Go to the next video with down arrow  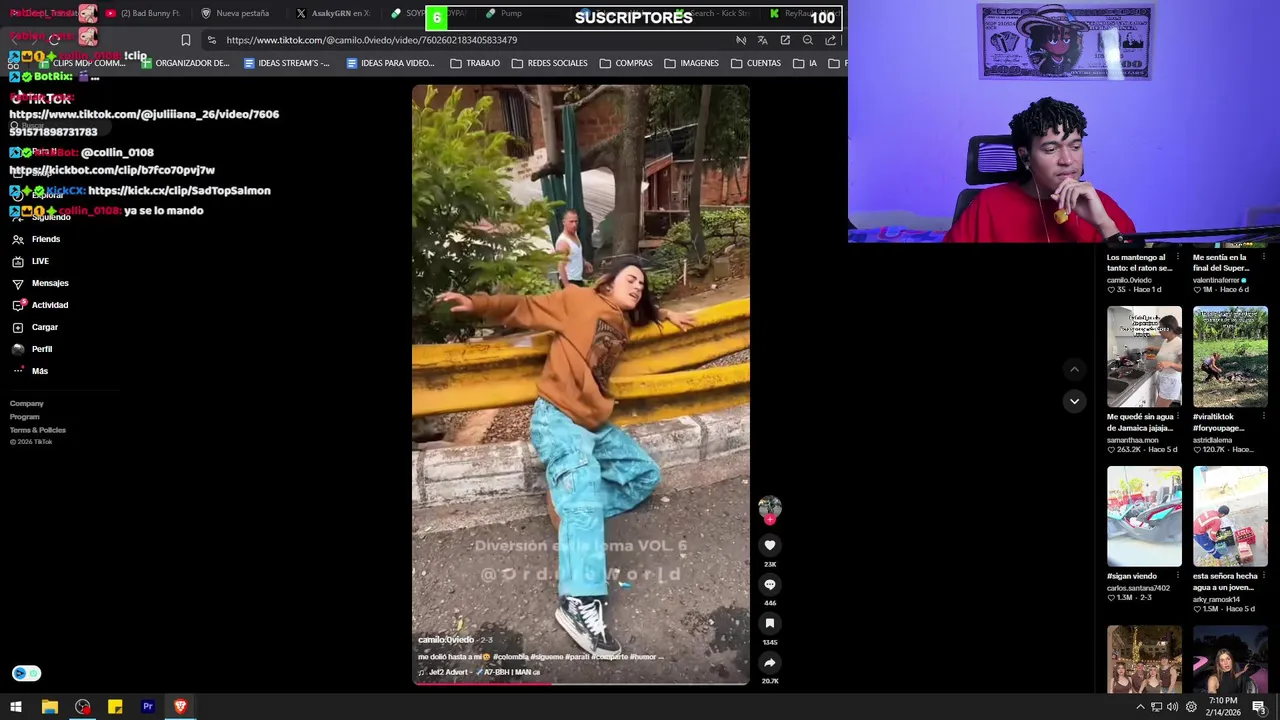coord(1074,401)
